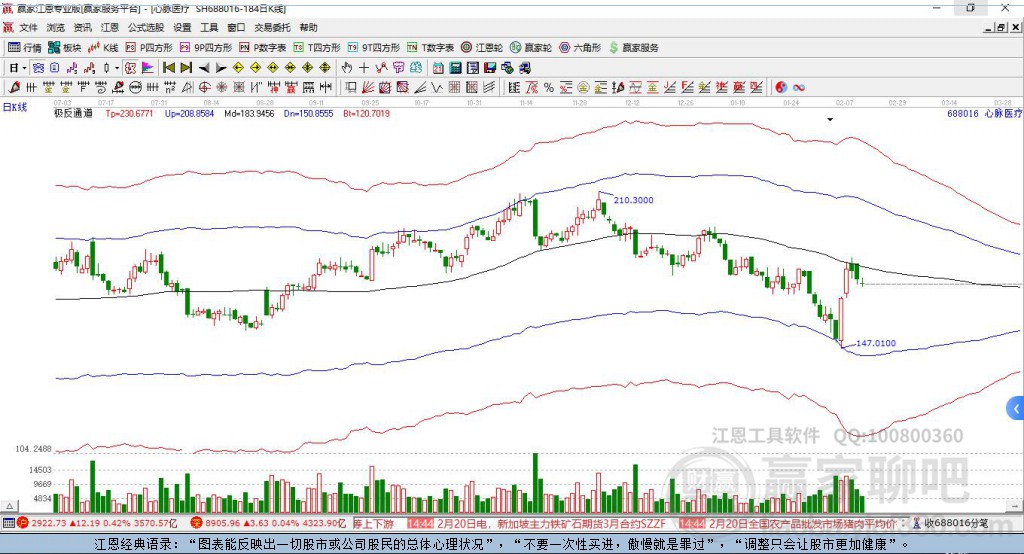Viewport: 1024px width, 554px height.
Task: Open the 赢家轮 wheel tool
Action: tap(530, 48)
